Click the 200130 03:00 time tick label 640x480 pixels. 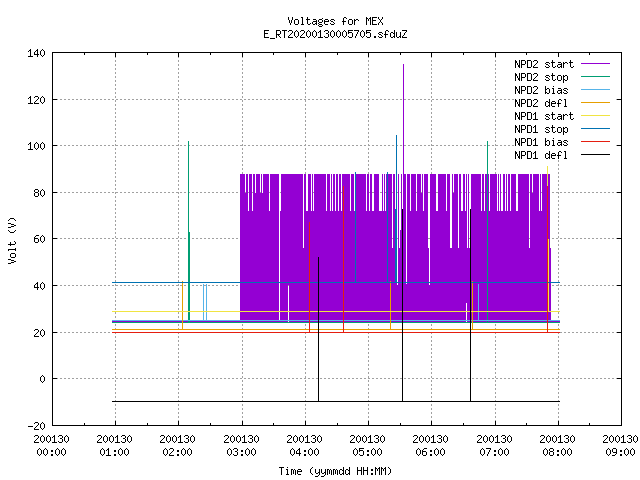pos(241,446)
